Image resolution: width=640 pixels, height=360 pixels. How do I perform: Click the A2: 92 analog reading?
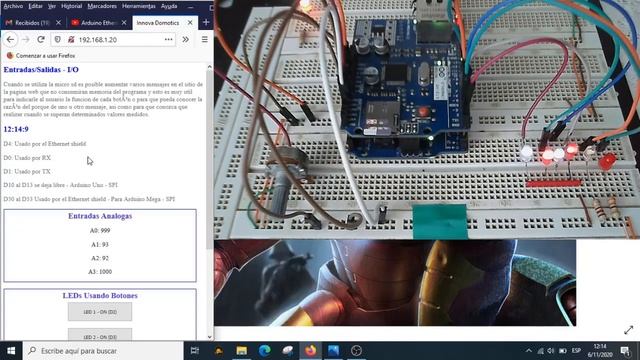pyautogui.click(x=100, y=258)
